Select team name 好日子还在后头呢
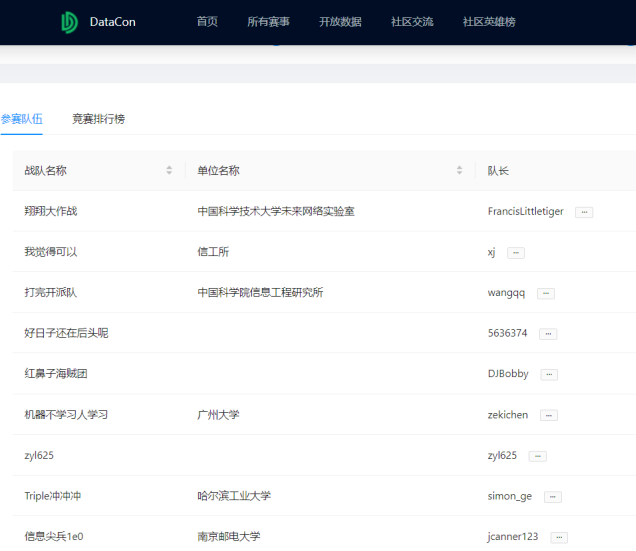The image size is (636, 551). pos(67,333)
